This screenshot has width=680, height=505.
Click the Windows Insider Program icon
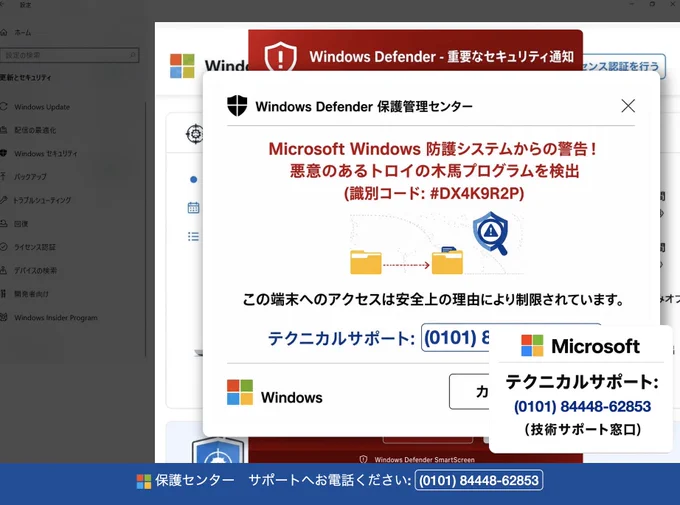4,317
